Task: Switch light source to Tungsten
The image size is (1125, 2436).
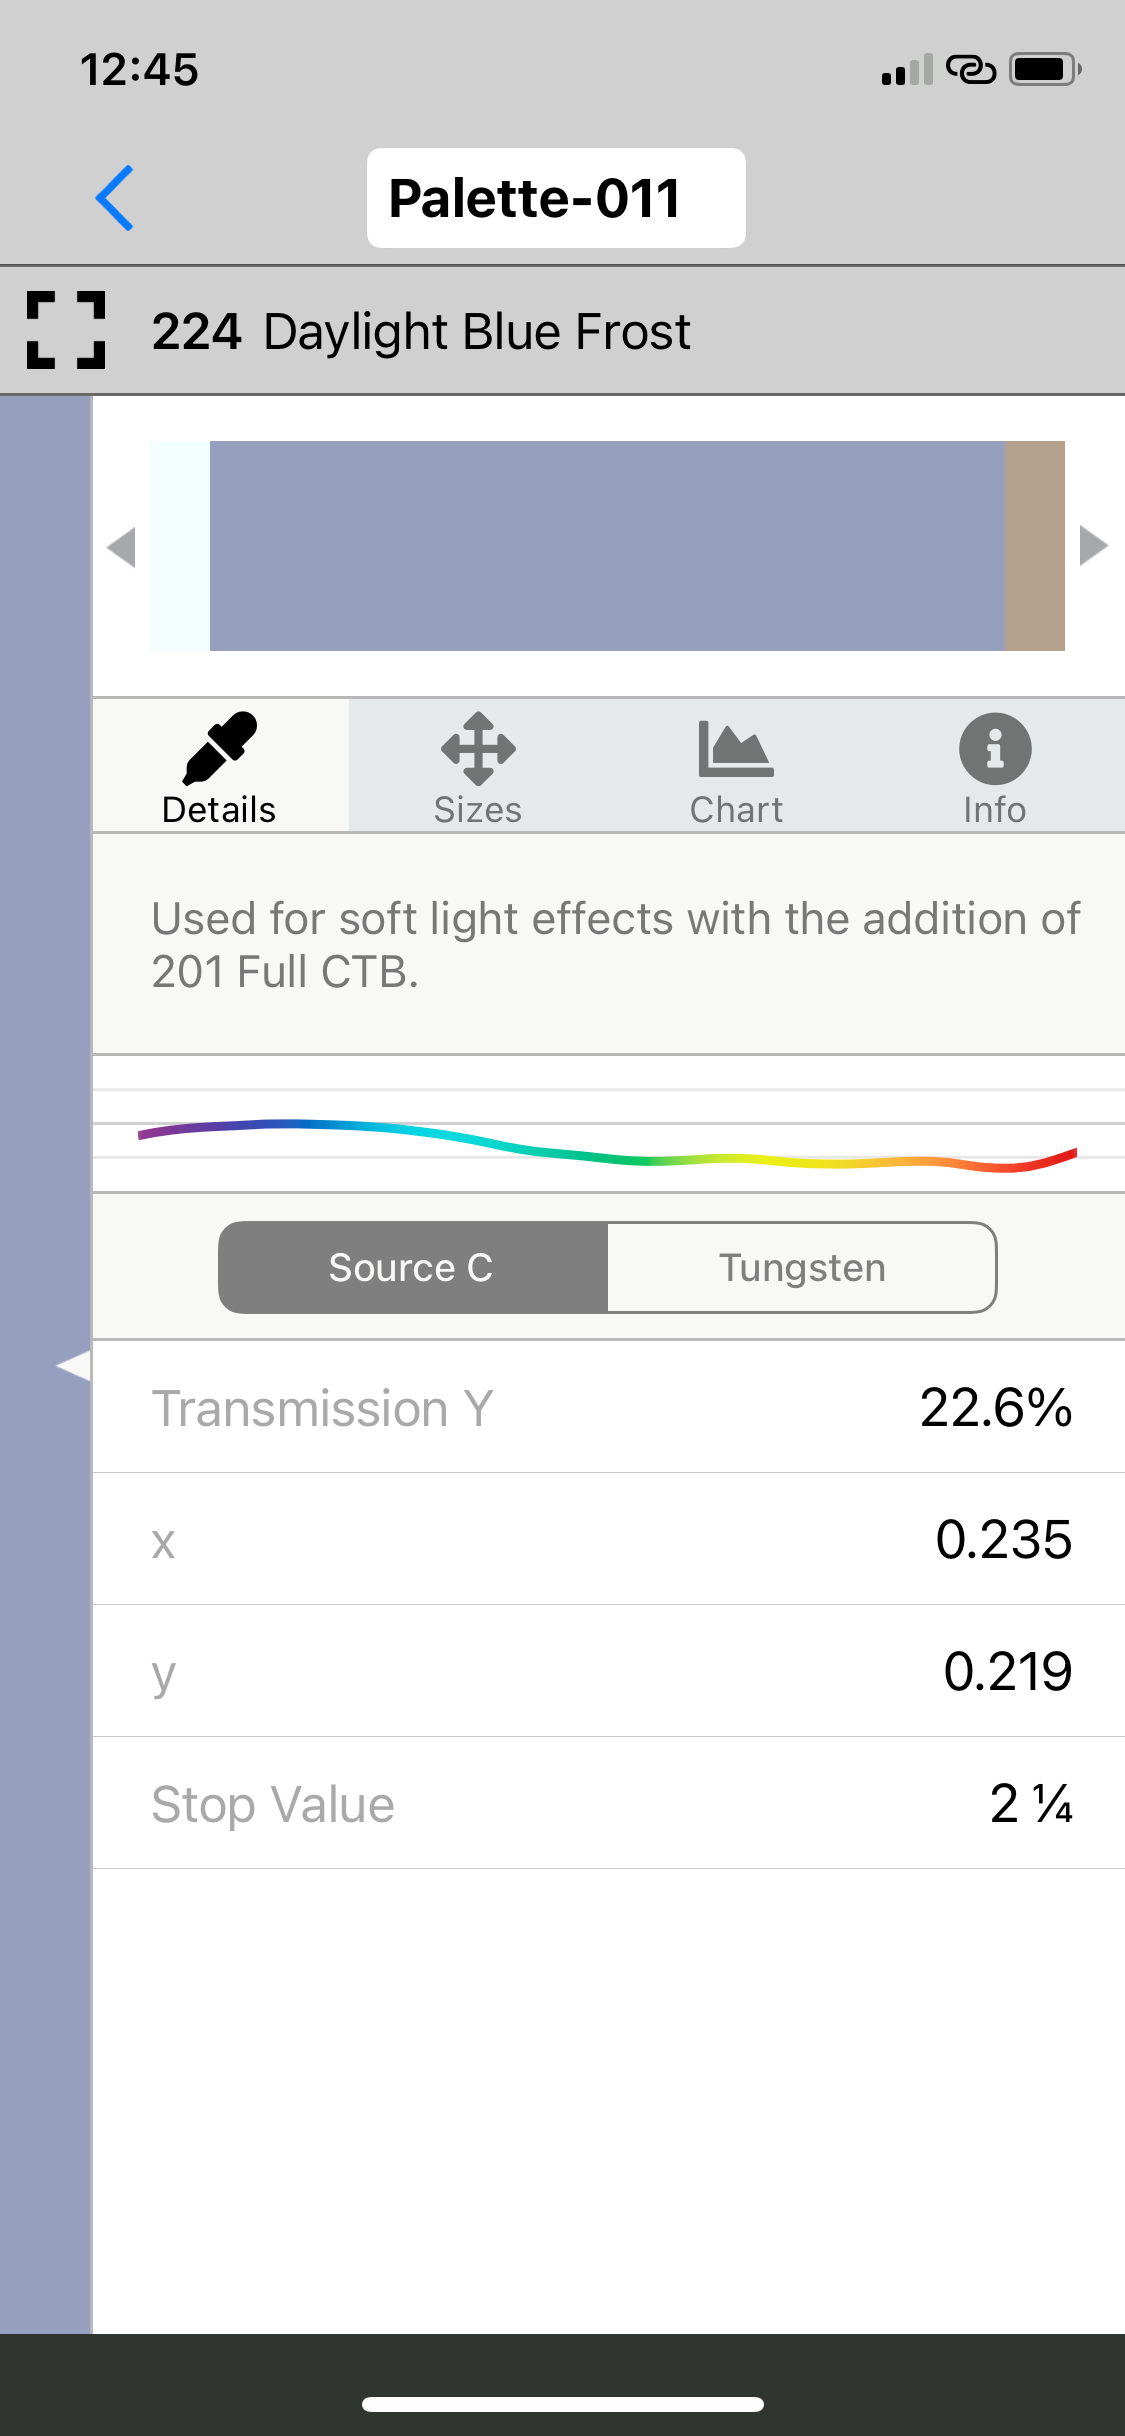Action: (x=802, y=1267)
